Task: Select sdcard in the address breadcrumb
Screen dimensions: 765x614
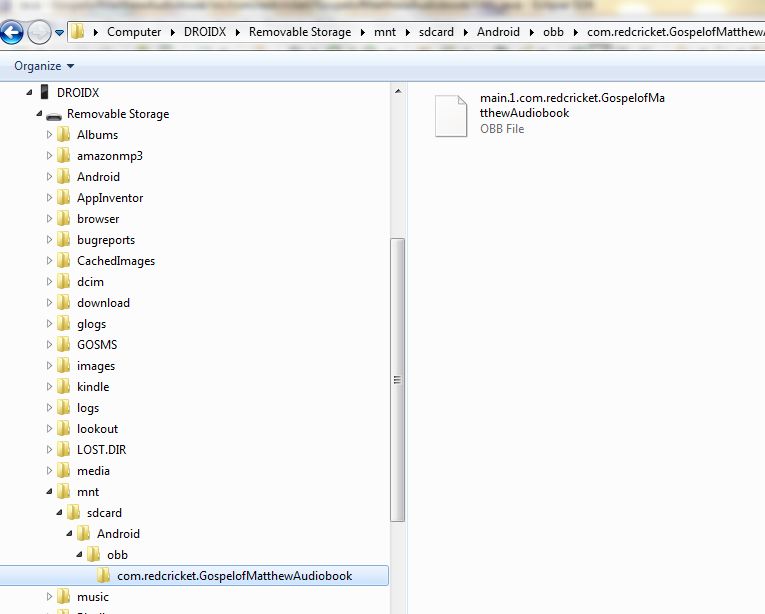Action: tap(436, 32)
